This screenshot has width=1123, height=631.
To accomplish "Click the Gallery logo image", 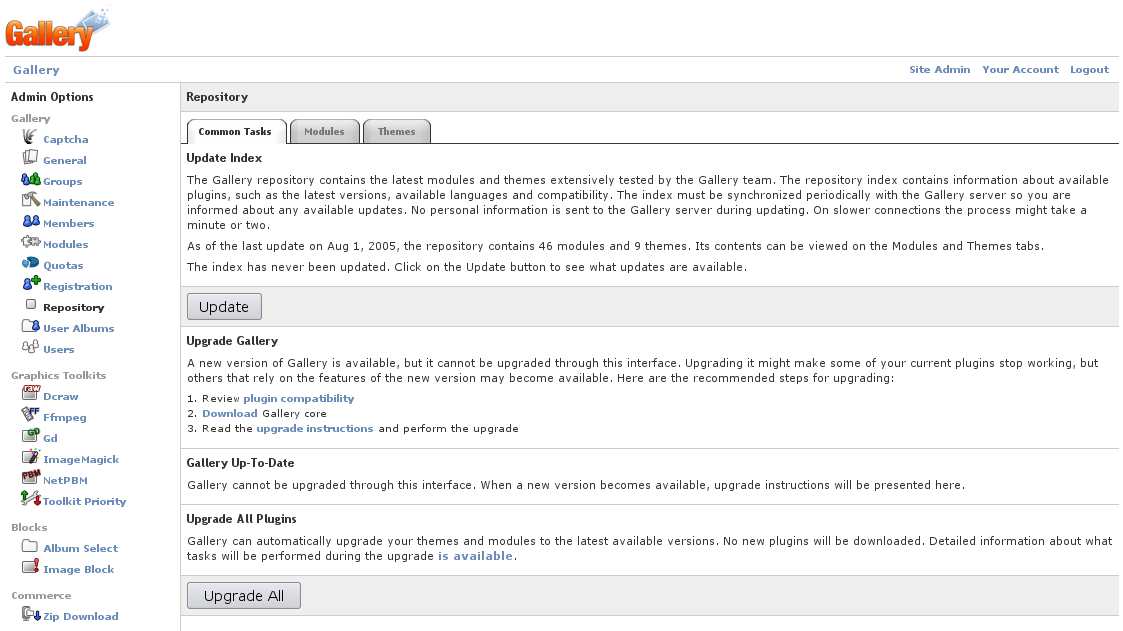I will (x=57, y=30).
